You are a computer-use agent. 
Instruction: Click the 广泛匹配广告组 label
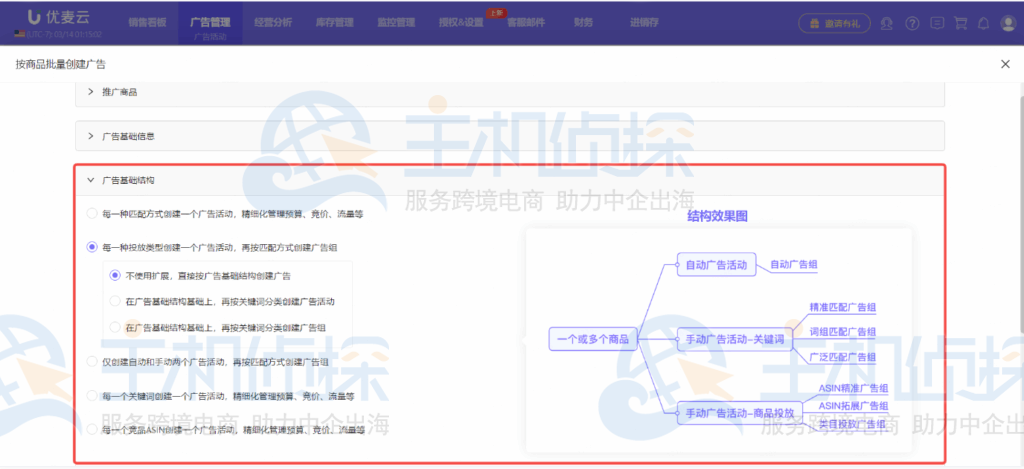click(842, 357)
